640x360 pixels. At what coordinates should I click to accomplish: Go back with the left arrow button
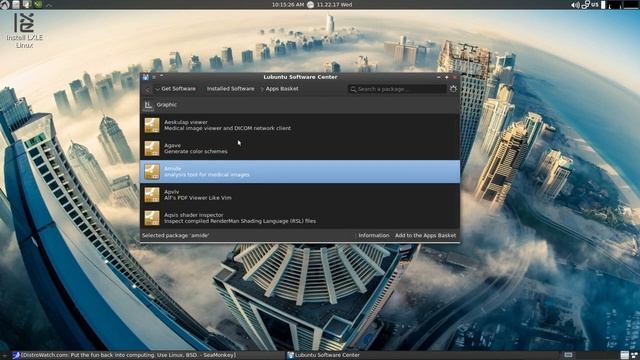(148, 89)
